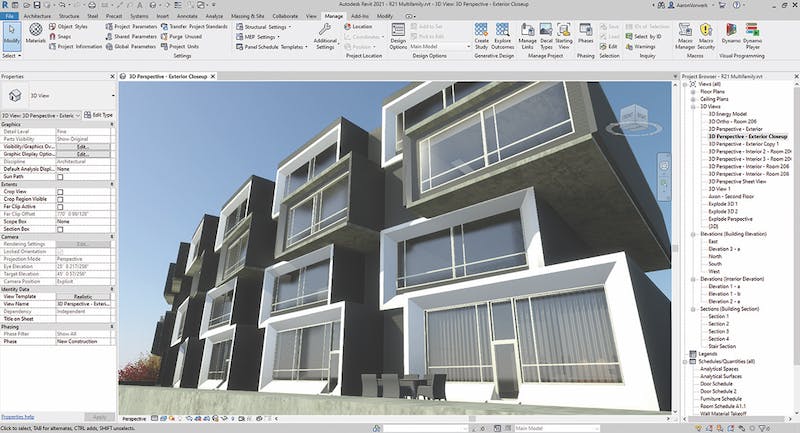The height and width of the screenshot is (433, 800).
Task: Launch Dynamo
Action: click(731, 33)
